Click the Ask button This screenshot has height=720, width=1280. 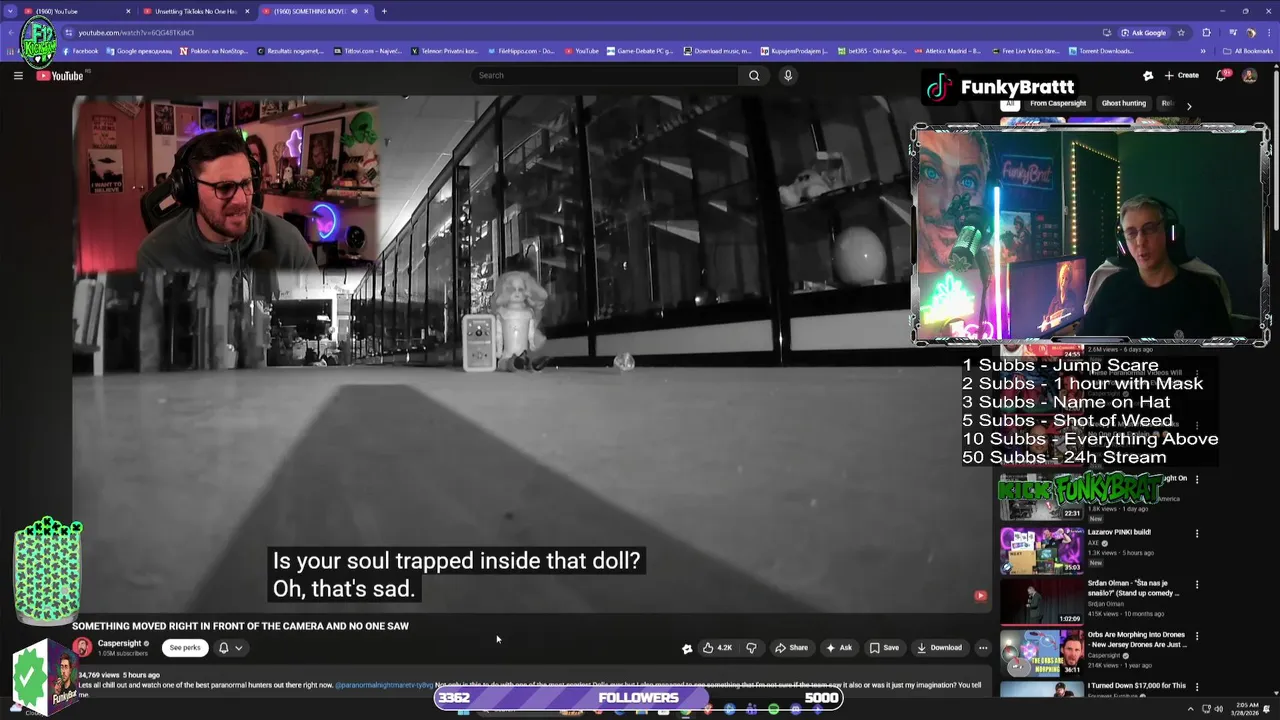[x=839, y=647]
